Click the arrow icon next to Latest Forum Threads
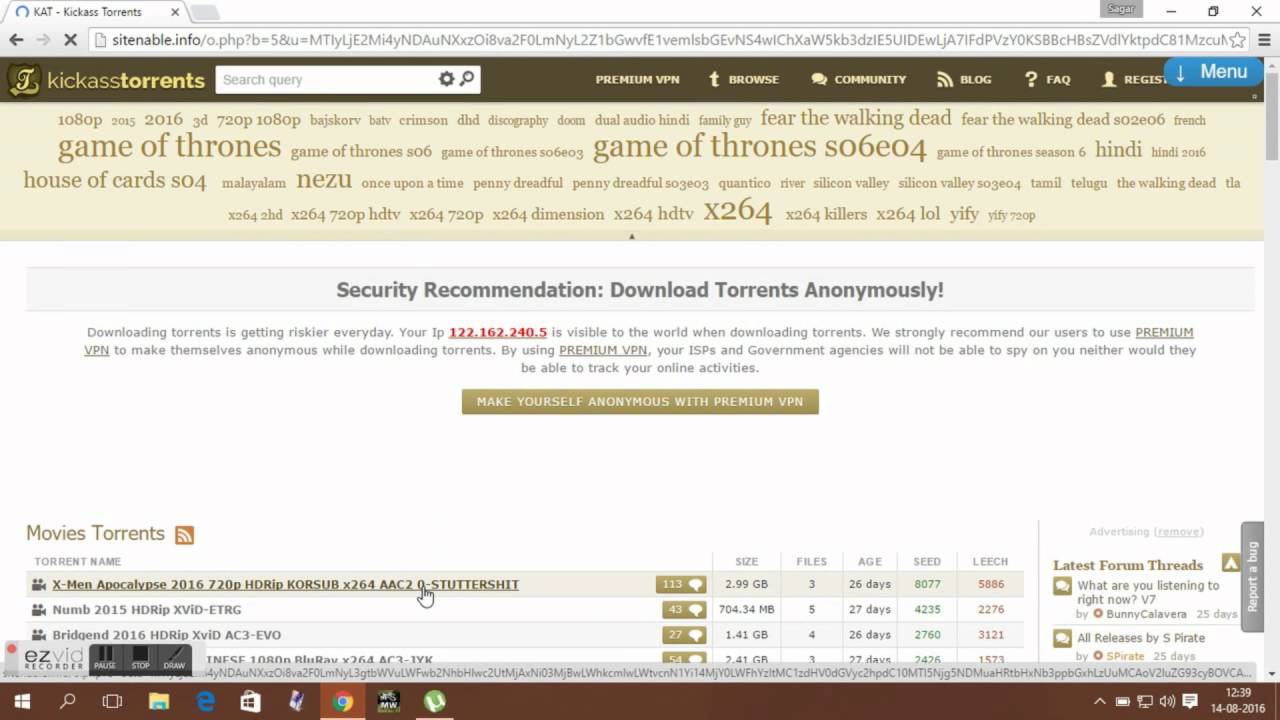The height and width of the screenshot is (720, 1280). (x=1230, y=563)
